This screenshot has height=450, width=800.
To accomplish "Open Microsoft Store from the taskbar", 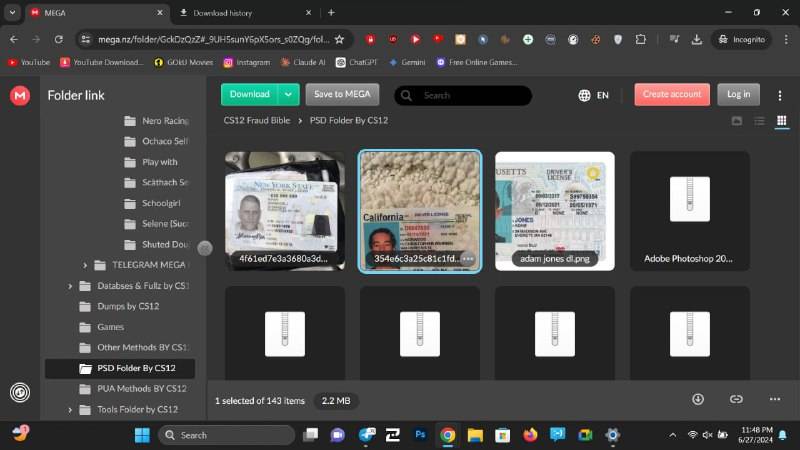I will click(x=503, y=435).
